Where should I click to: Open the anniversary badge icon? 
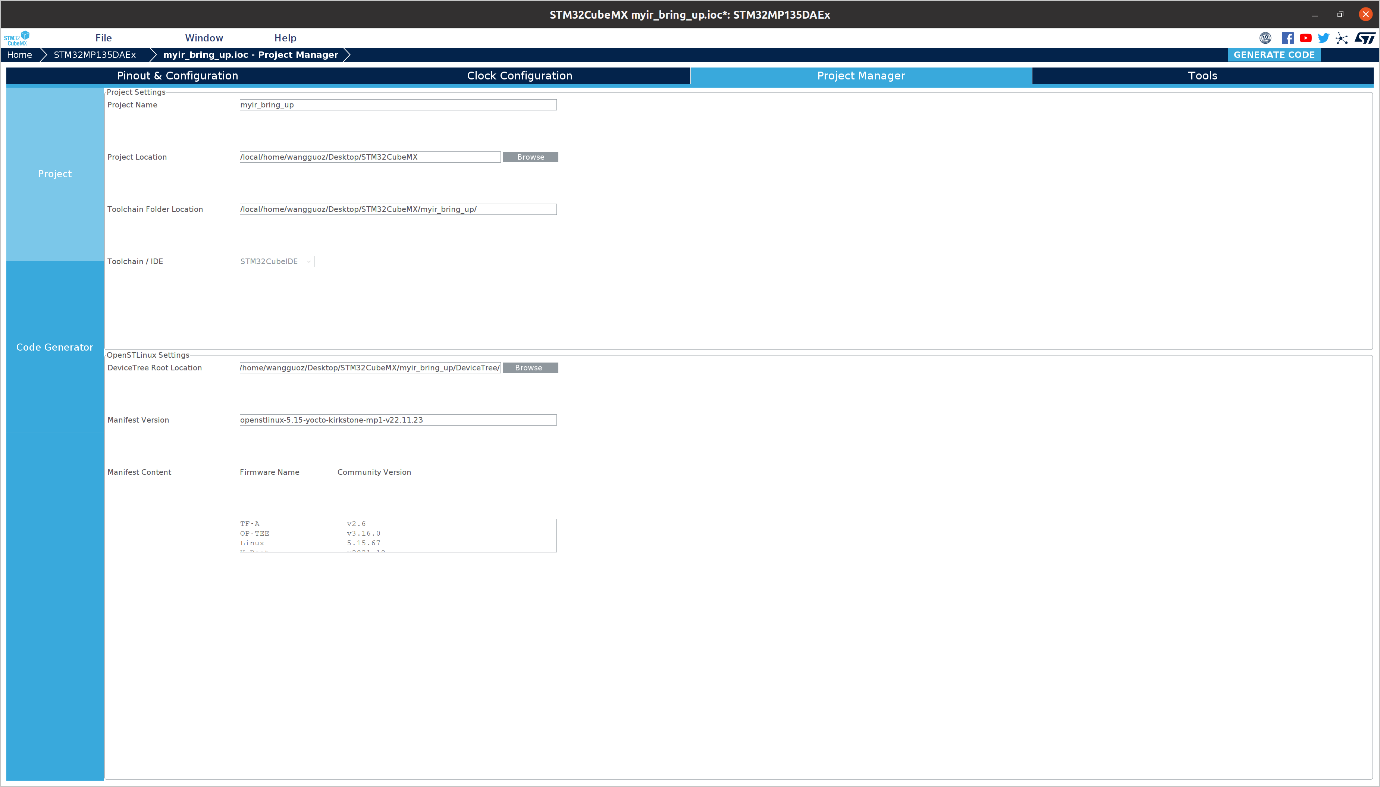(x=1265, y=38)
